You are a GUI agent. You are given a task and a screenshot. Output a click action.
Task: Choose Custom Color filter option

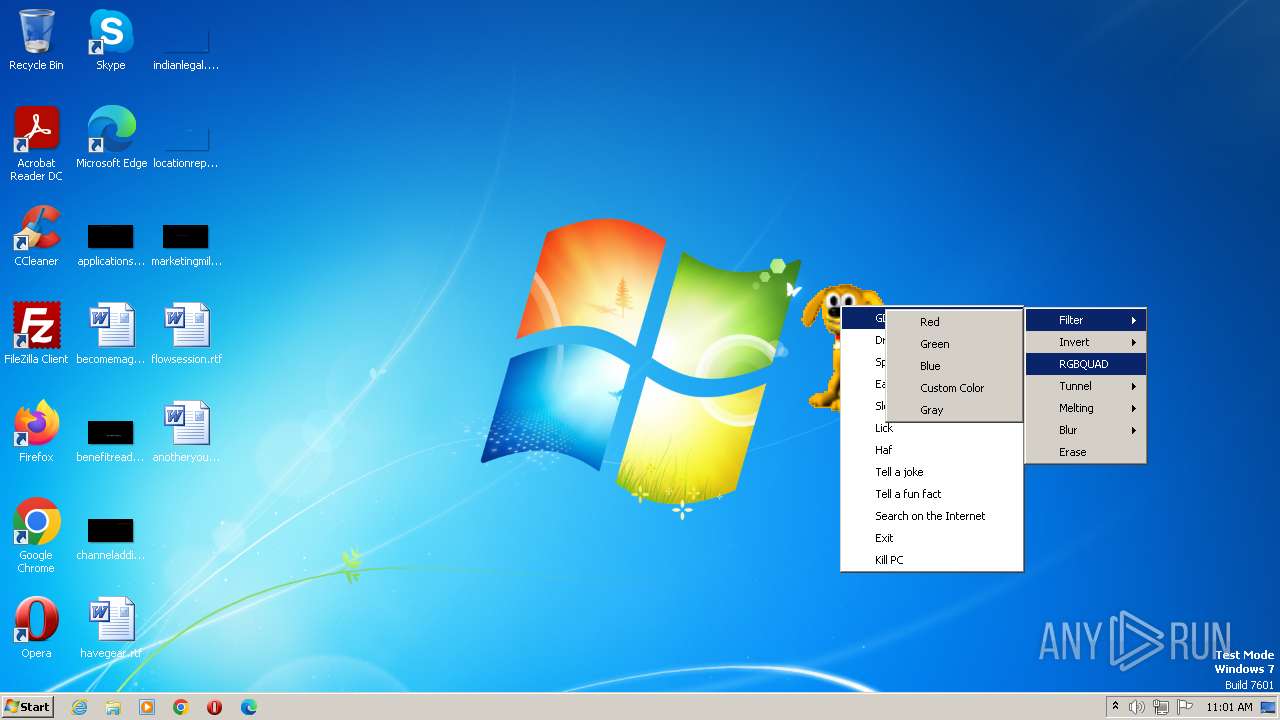click(954, 388)
